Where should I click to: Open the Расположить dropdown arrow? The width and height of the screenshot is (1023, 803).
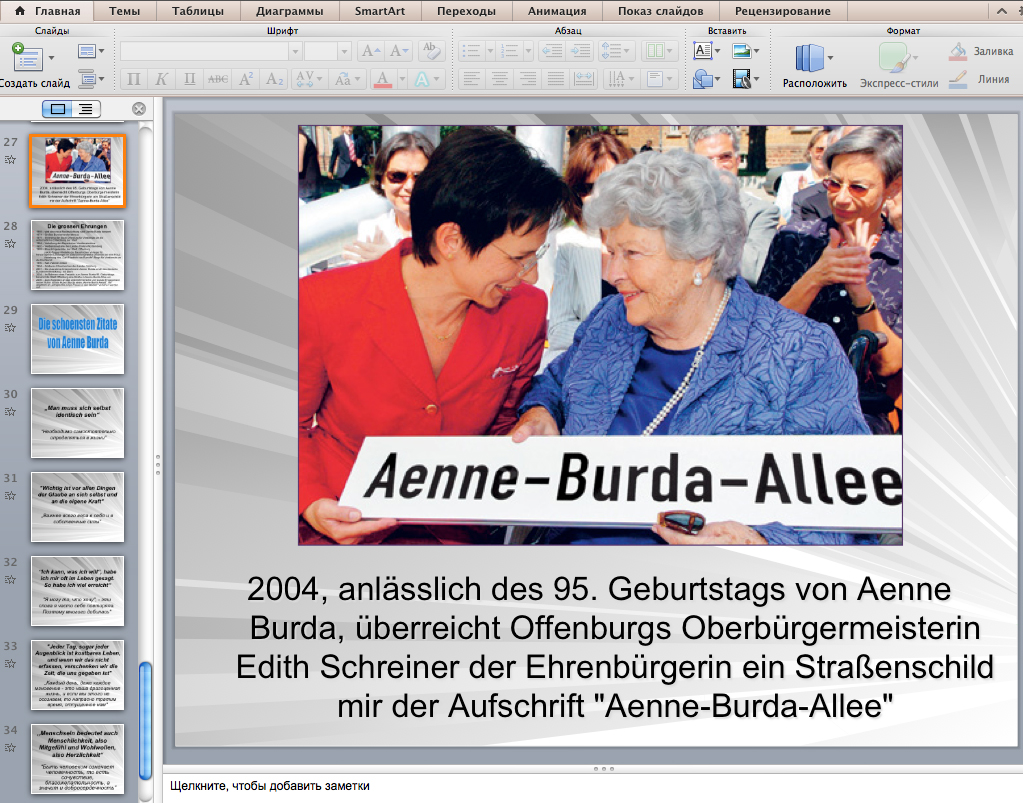831,57
